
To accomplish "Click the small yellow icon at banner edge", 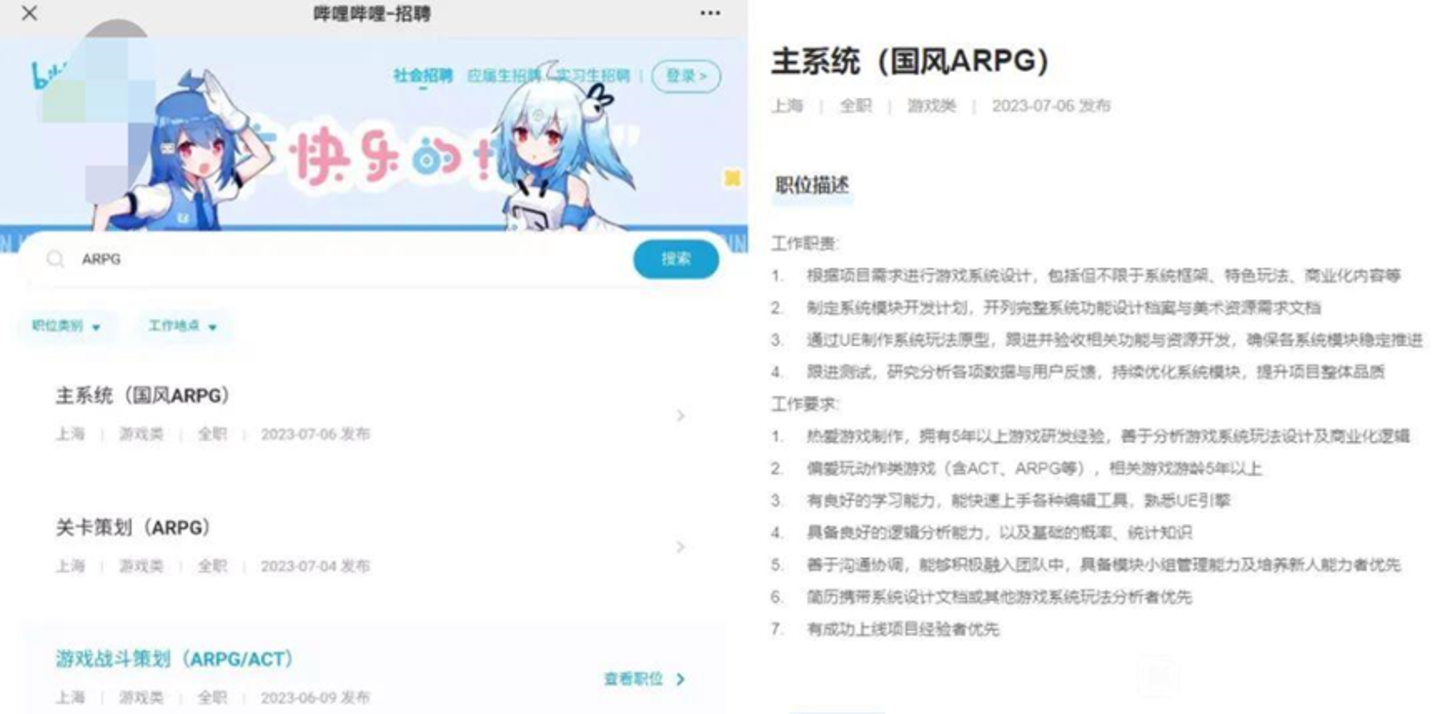I will (x=733, y=178).
